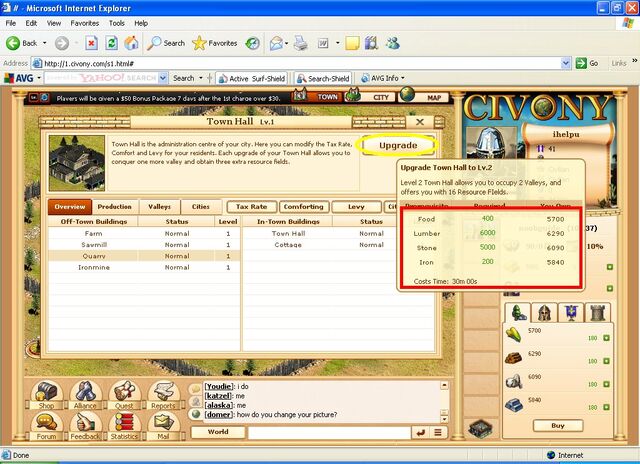Open the File menu
The width and height of the screenshot is (640, 464).
coord(11,23)
